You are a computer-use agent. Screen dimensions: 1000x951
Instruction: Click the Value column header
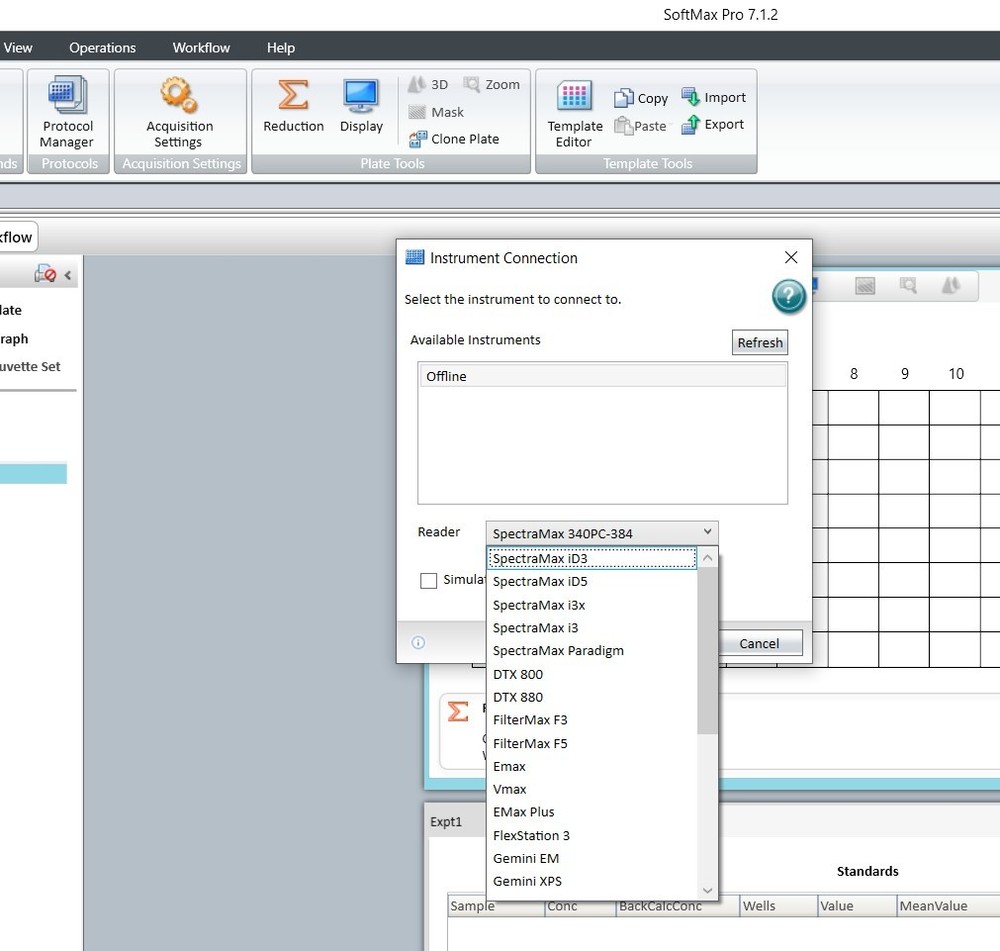tap(857, 906)
